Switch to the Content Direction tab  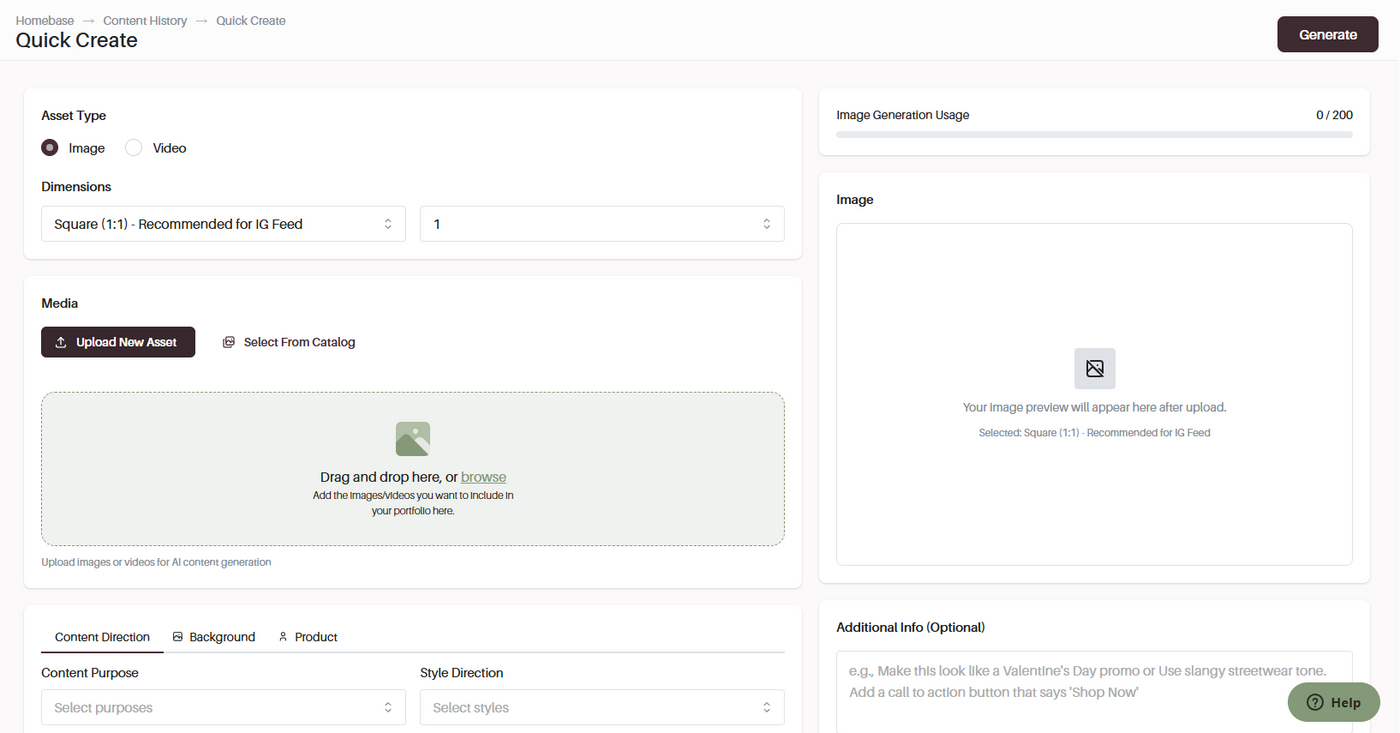(102, 637)
